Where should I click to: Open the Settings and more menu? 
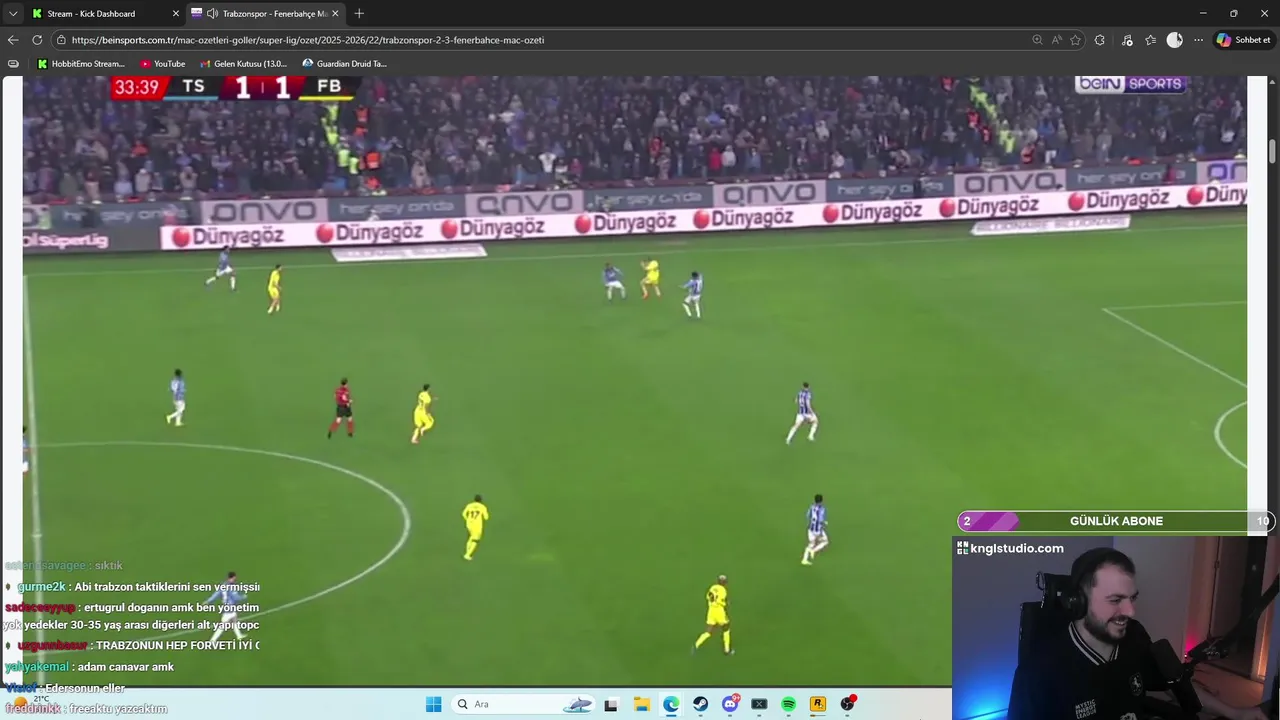[1198, 40]
